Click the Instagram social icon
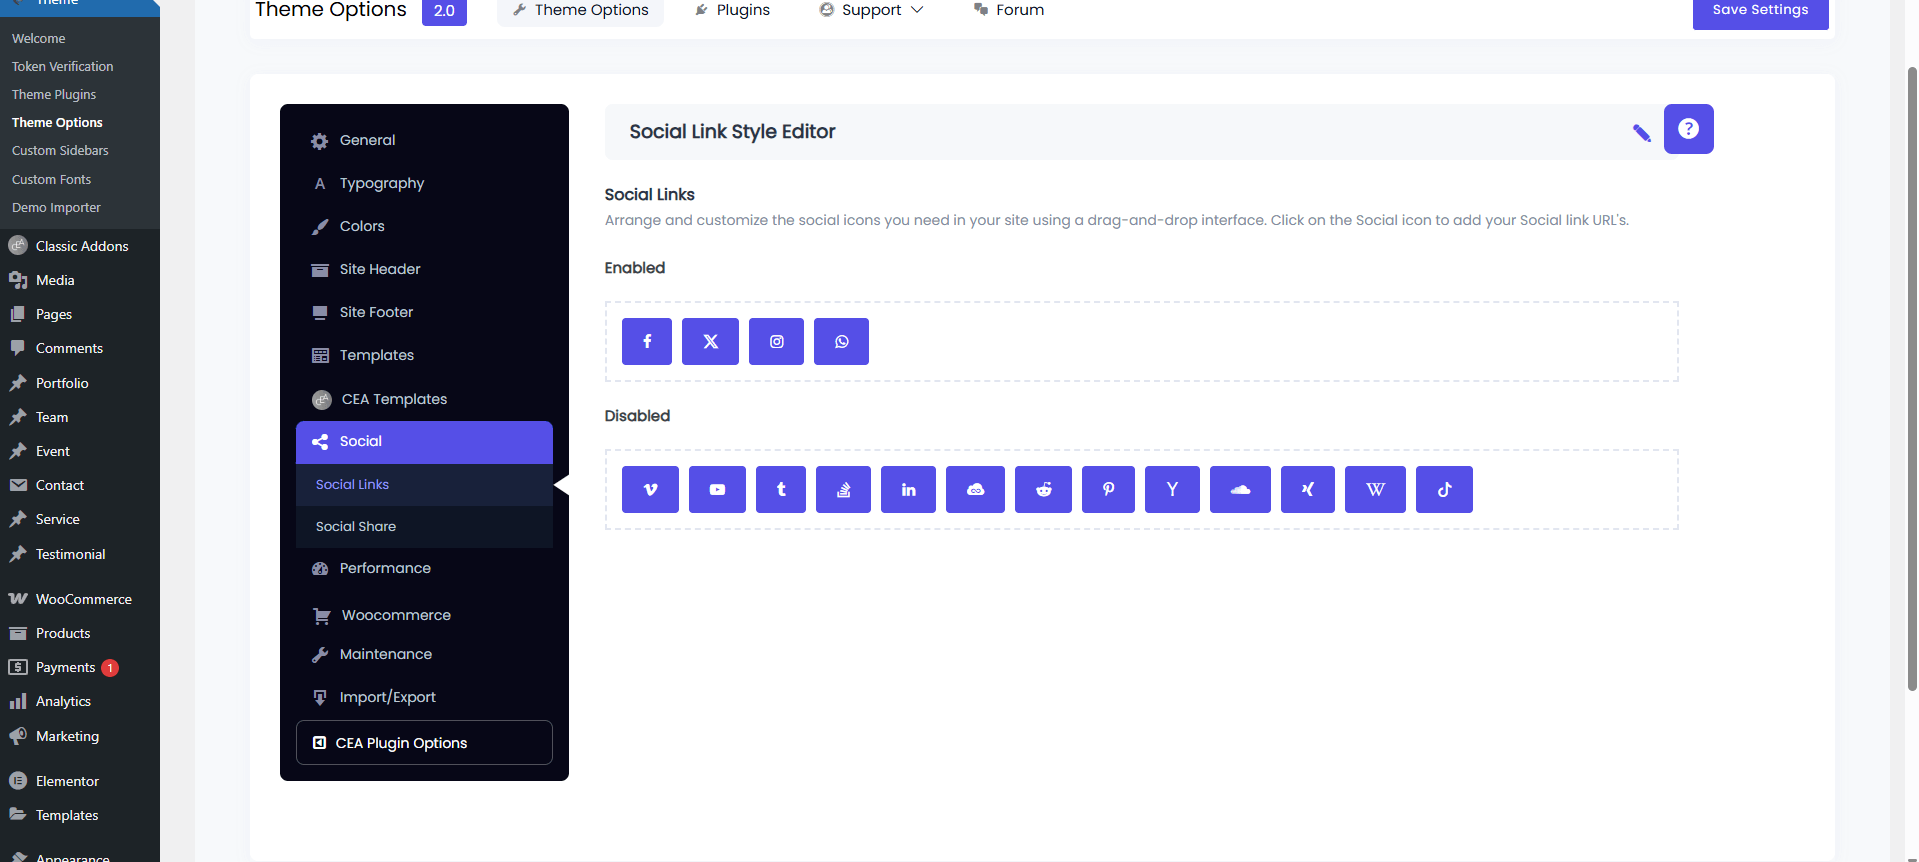This screenshot has width=1919, height=862. click(x=776, y=342)
